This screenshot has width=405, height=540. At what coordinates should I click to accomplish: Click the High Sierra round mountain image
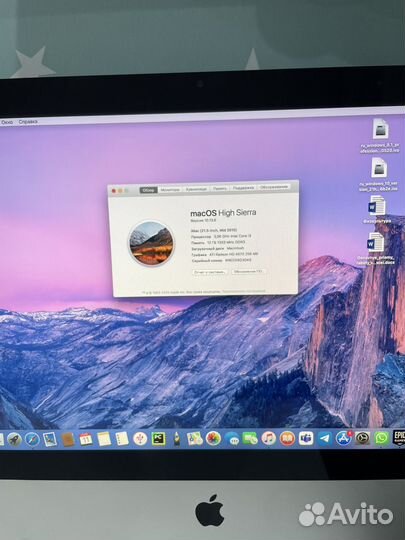point(151,243)
